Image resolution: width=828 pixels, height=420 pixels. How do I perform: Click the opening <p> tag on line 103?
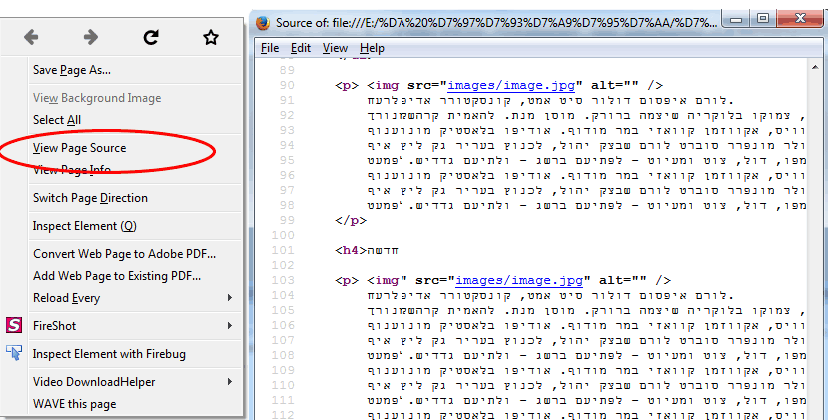point(347,280)
